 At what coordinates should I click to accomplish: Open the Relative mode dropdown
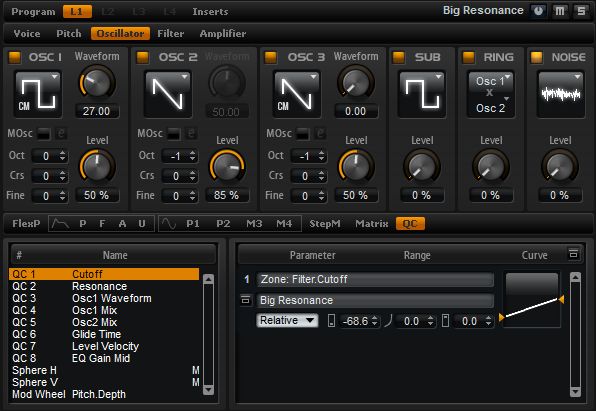(x=287, y=321)
